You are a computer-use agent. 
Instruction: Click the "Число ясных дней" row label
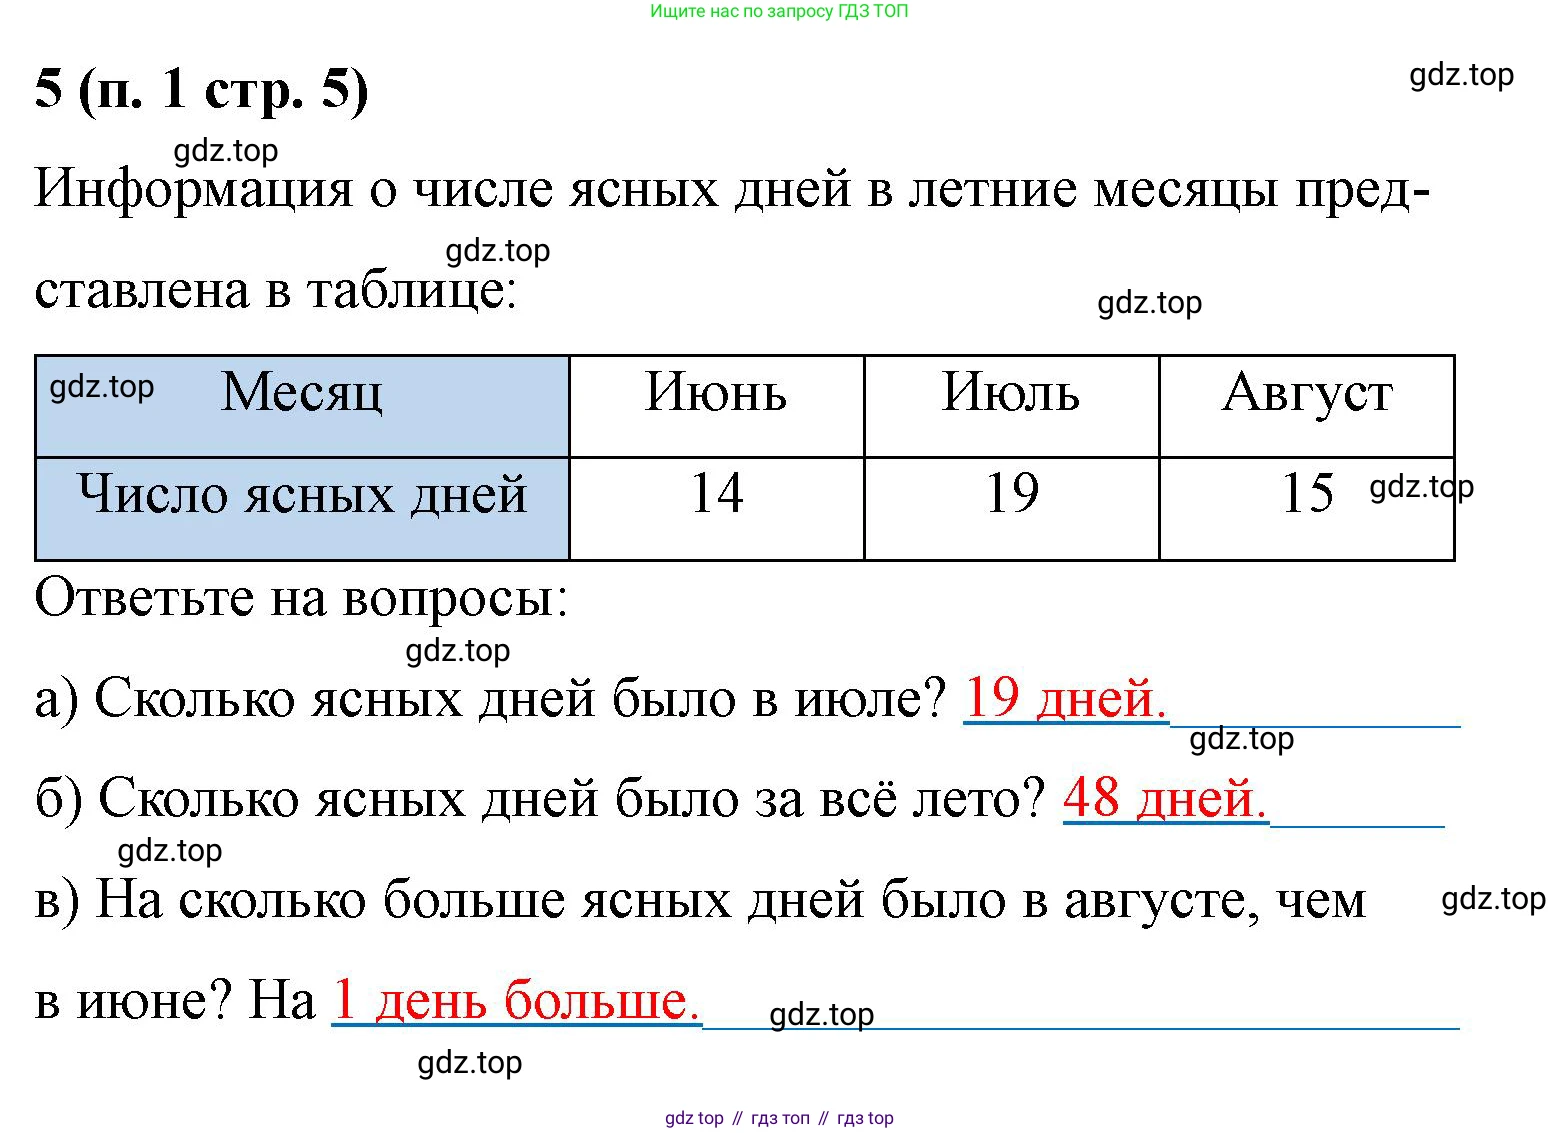click(302, 494)
